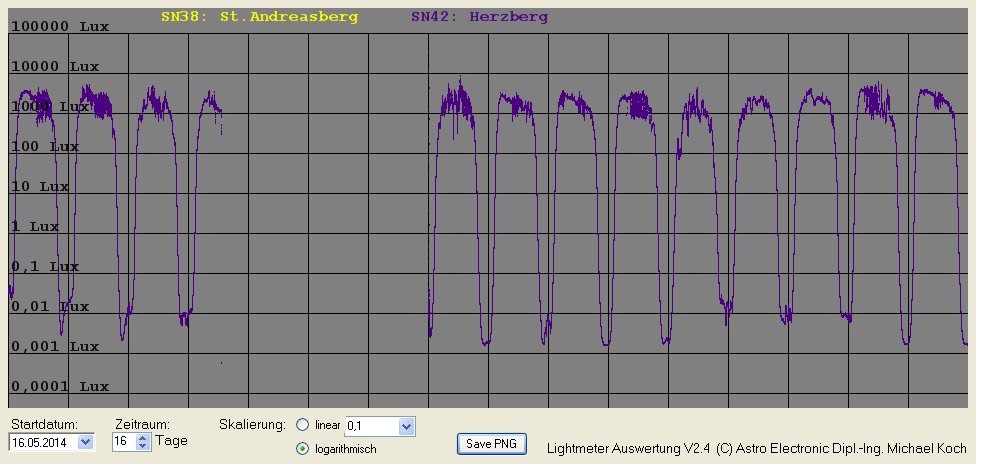Click the SN38: St.Andreasberg legend label
The height and width of the screenshot is (476, 981).
(x=259, y=17)
